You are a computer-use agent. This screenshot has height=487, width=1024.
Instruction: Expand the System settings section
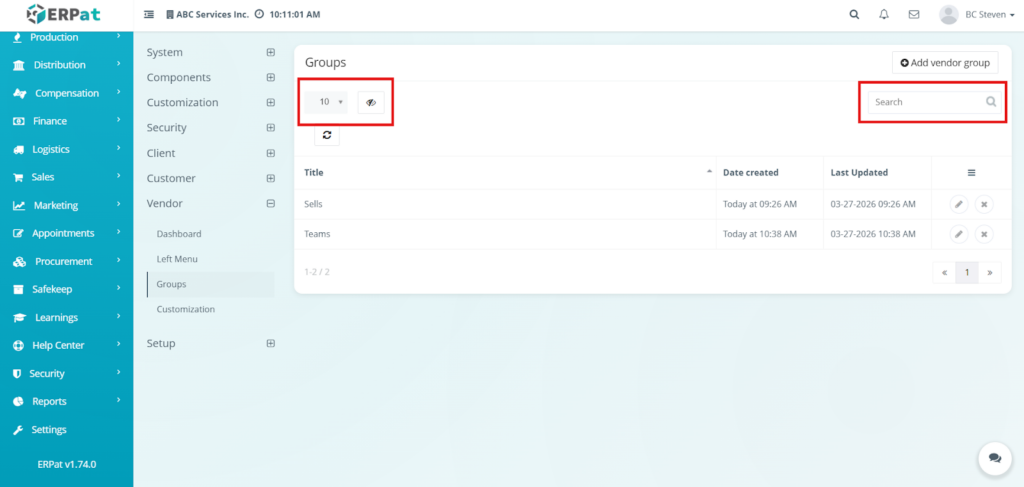click(270, 52)
